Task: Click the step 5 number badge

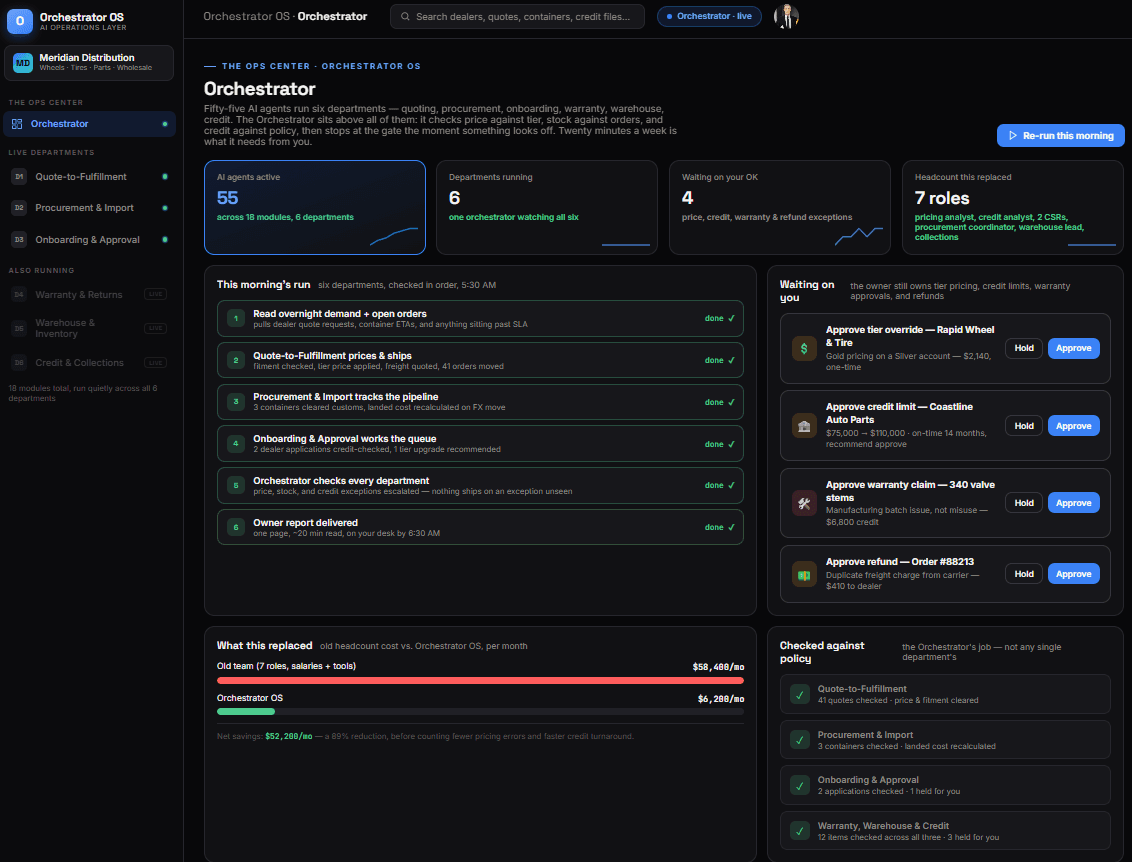Action: point(236,486)
